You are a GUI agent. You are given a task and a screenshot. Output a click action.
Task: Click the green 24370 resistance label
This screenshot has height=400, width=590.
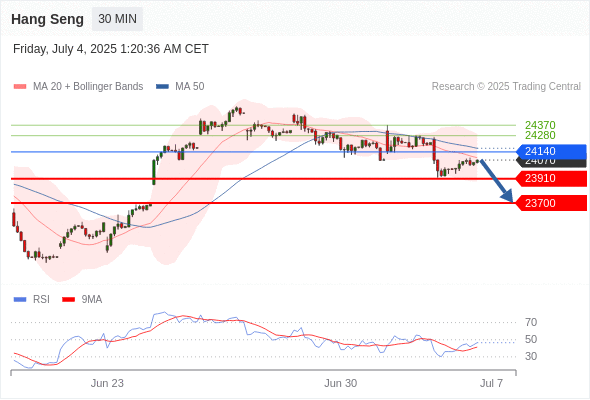(540, 125)
